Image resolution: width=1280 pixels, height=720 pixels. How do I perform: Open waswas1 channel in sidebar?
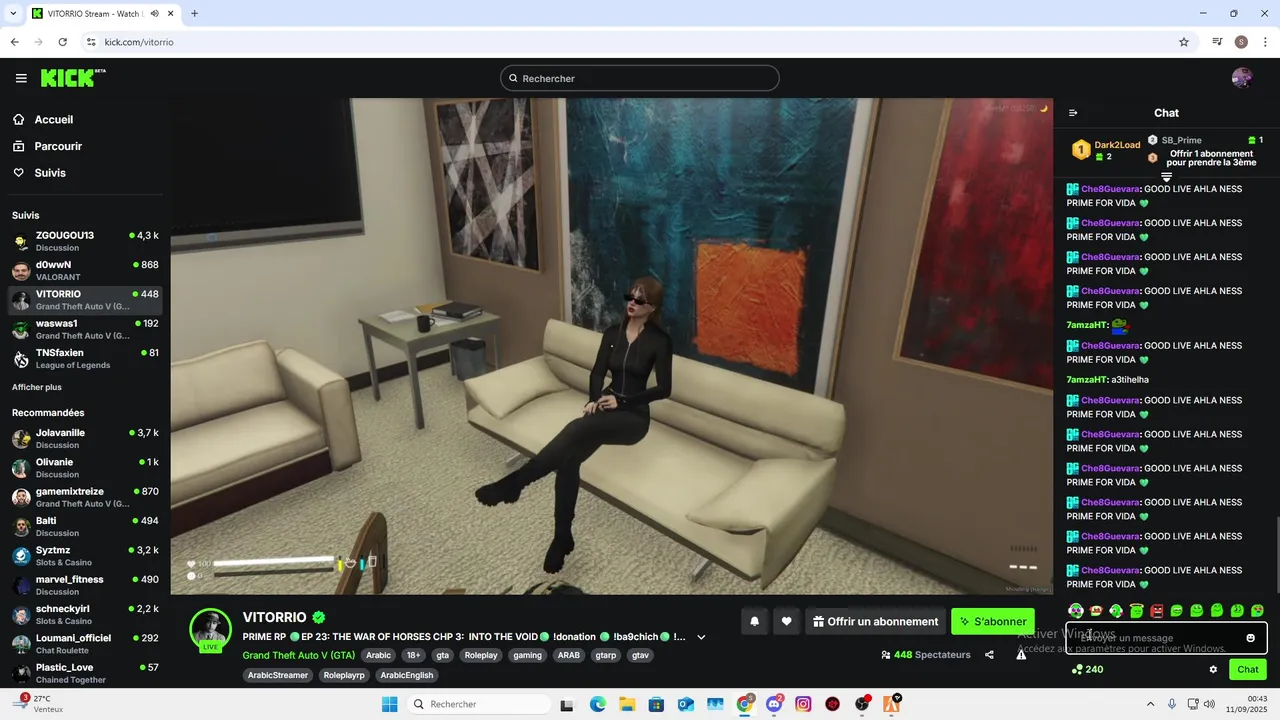[85, 329]
